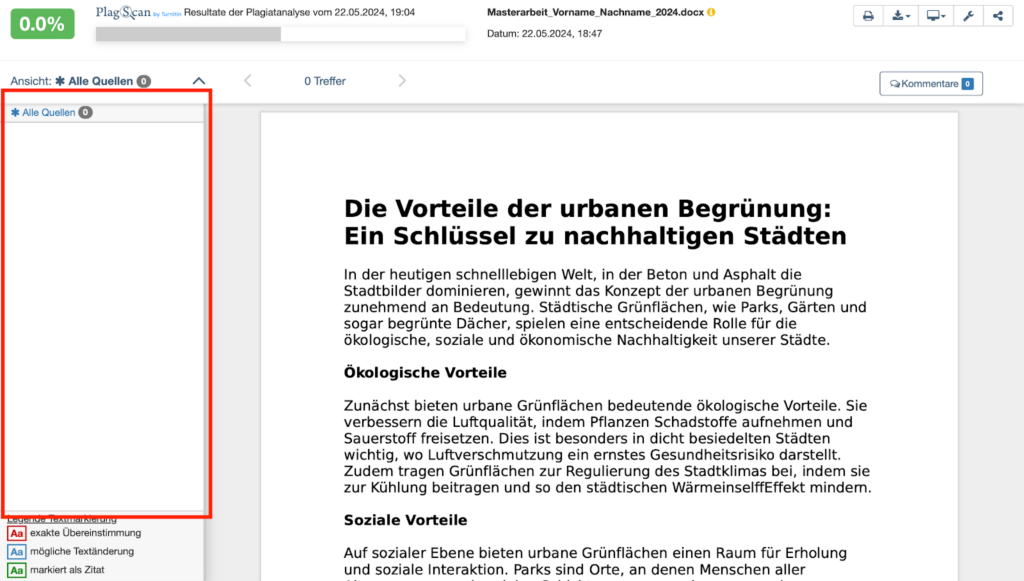Image resolution: width=1024 pixels, height=581 pixels.
Task: Click the Datum: 22.05.2024, 18:47 text
Action: [544, 33]
